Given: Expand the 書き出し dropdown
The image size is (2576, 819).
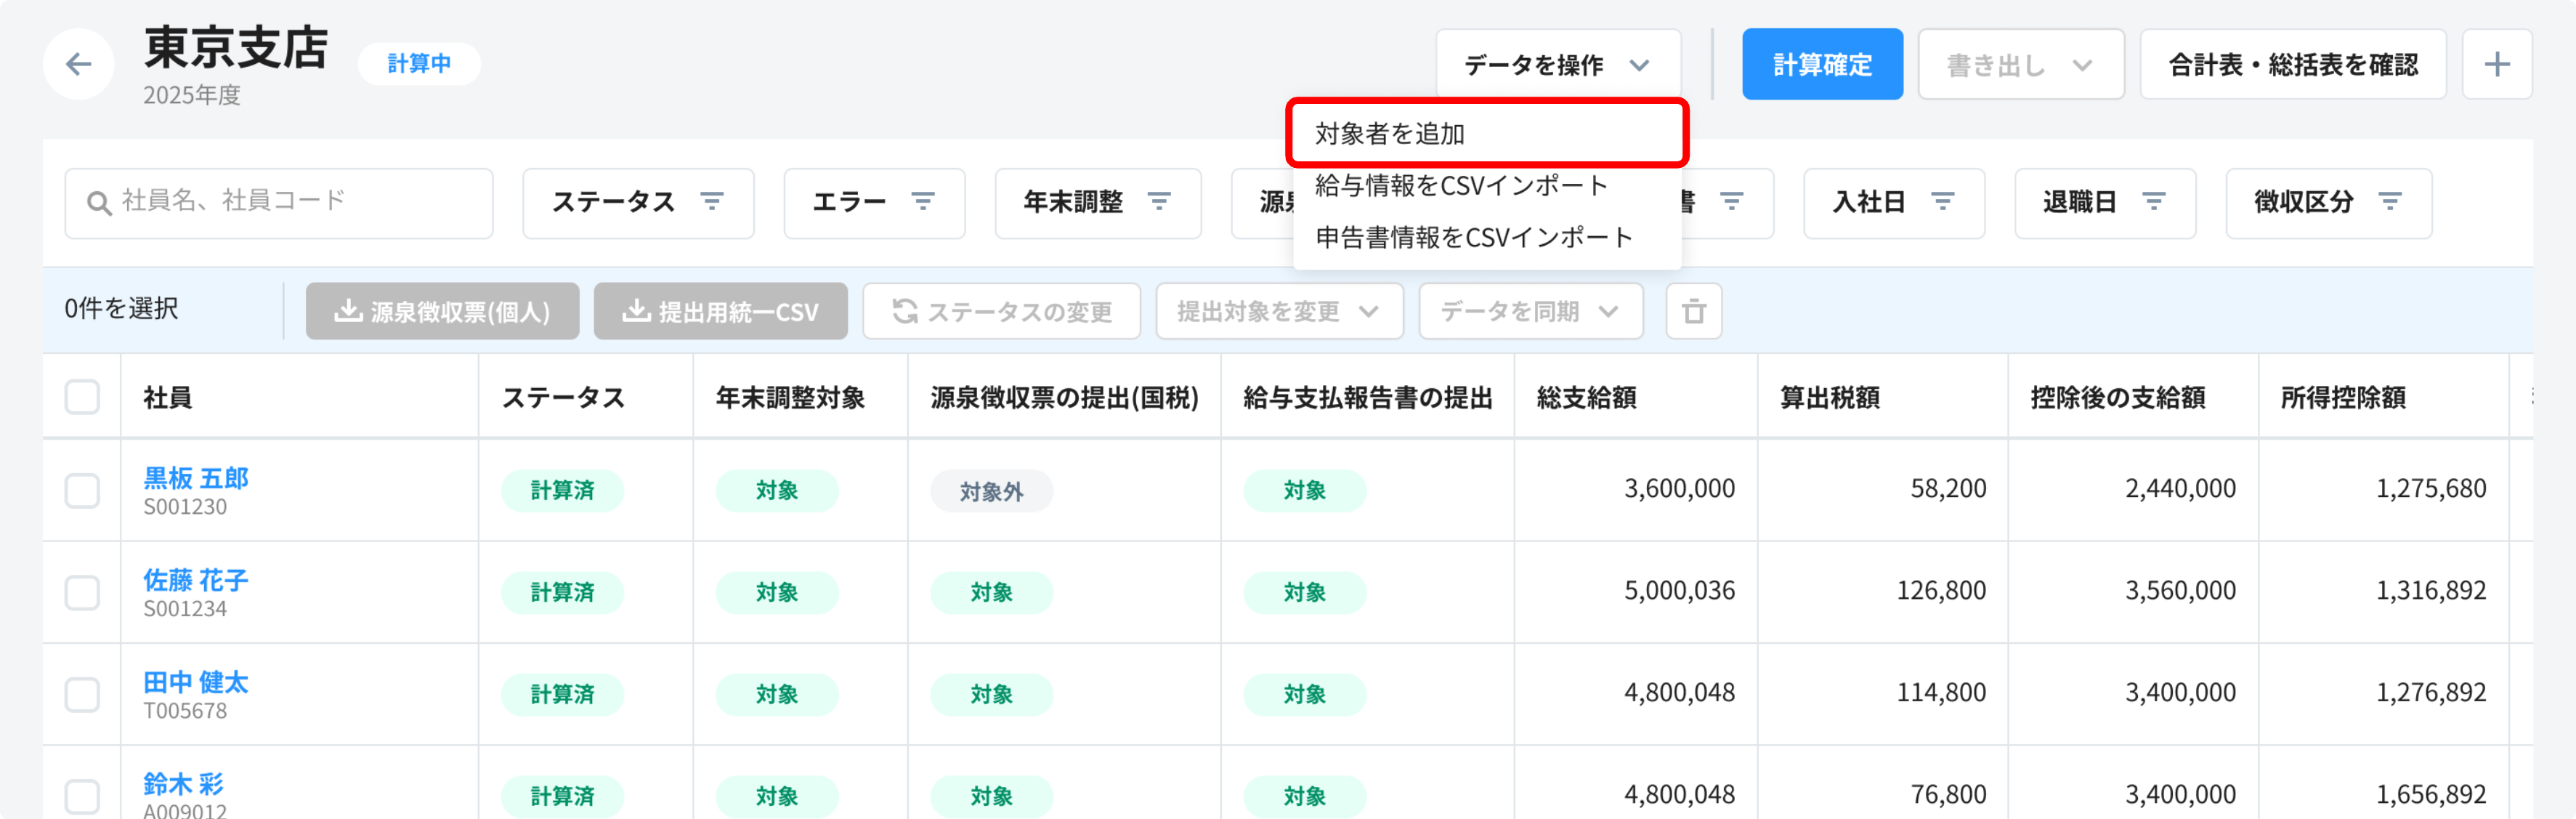Looking at the screenshot, I should tap(2019, 65).
